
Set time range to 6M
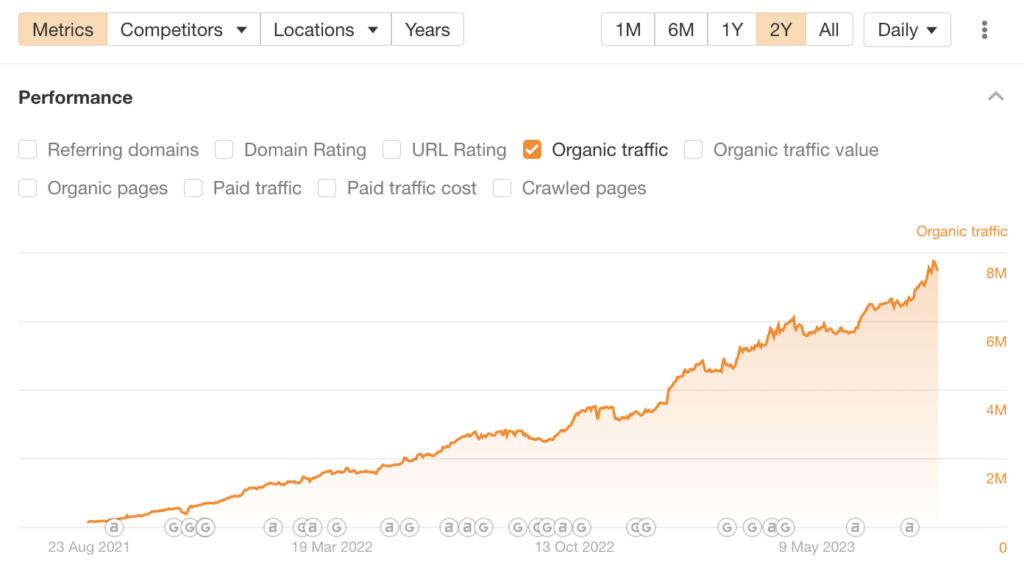(x=680, y=30)
